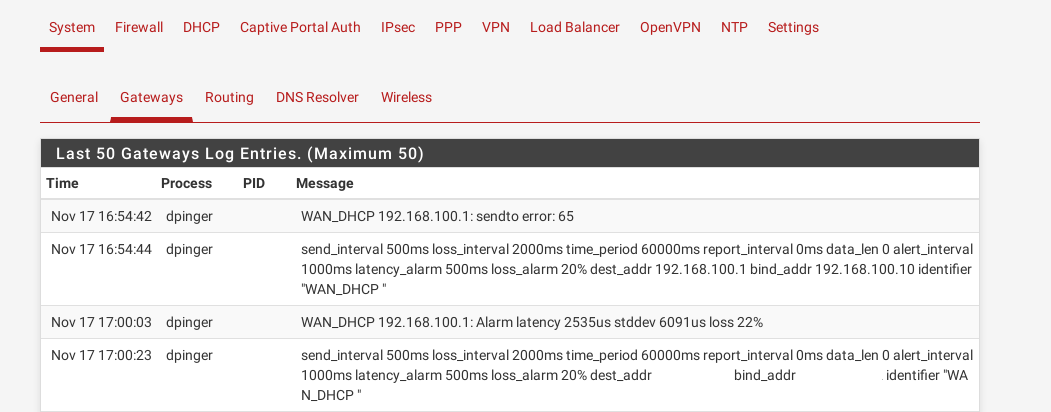Select the Captive Portal Auth tab
This screenshot has height=412, width=1051.
[x=300, y=28]
